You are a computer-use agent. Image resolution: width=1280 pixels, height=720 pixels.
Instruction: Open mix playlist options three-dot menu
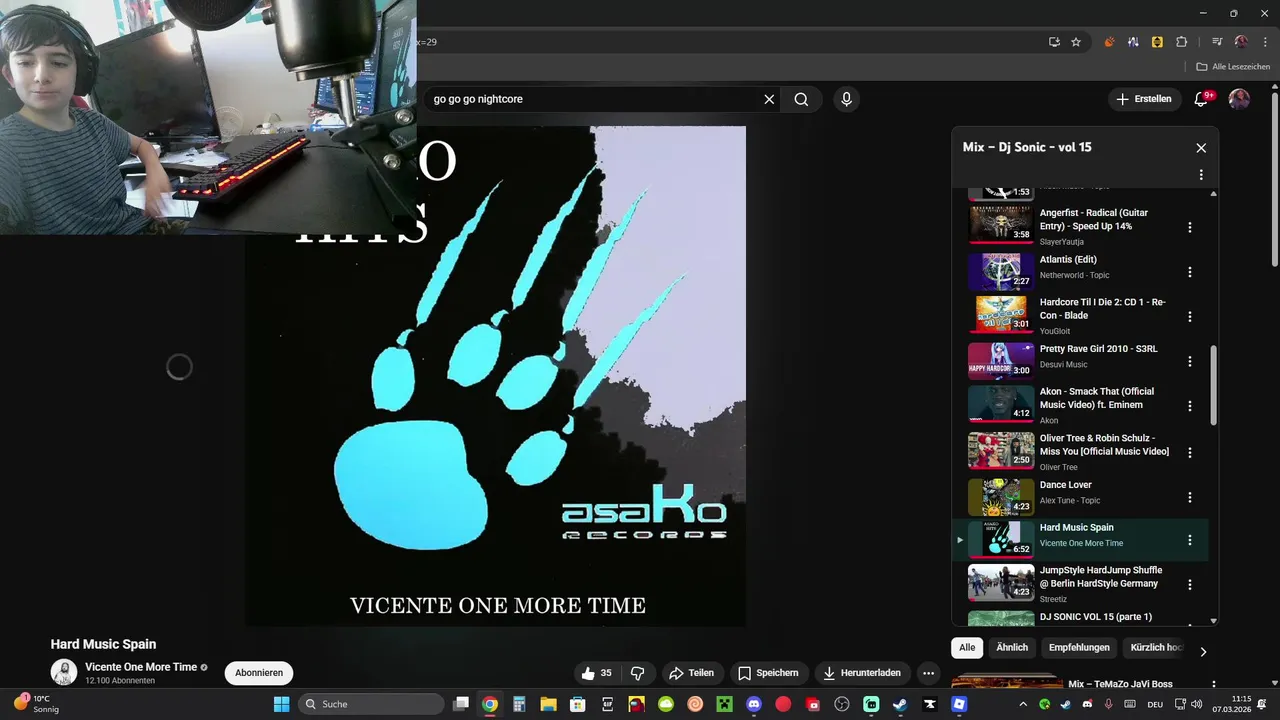1201,175
